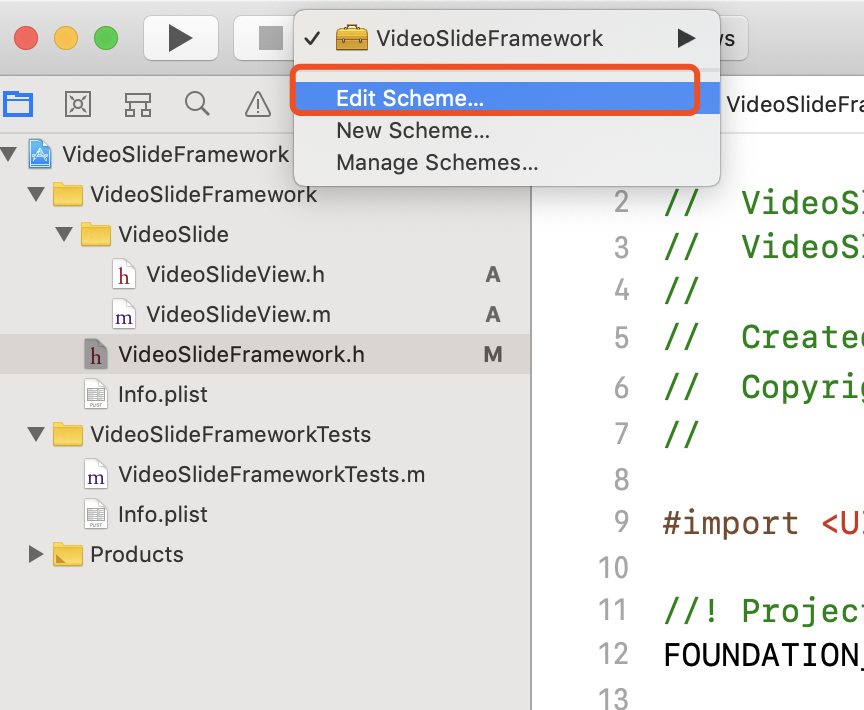Click the A status badge of VideoSlideView.m
864x710 pixels.
pyautogui.click(x=493, y=315)
